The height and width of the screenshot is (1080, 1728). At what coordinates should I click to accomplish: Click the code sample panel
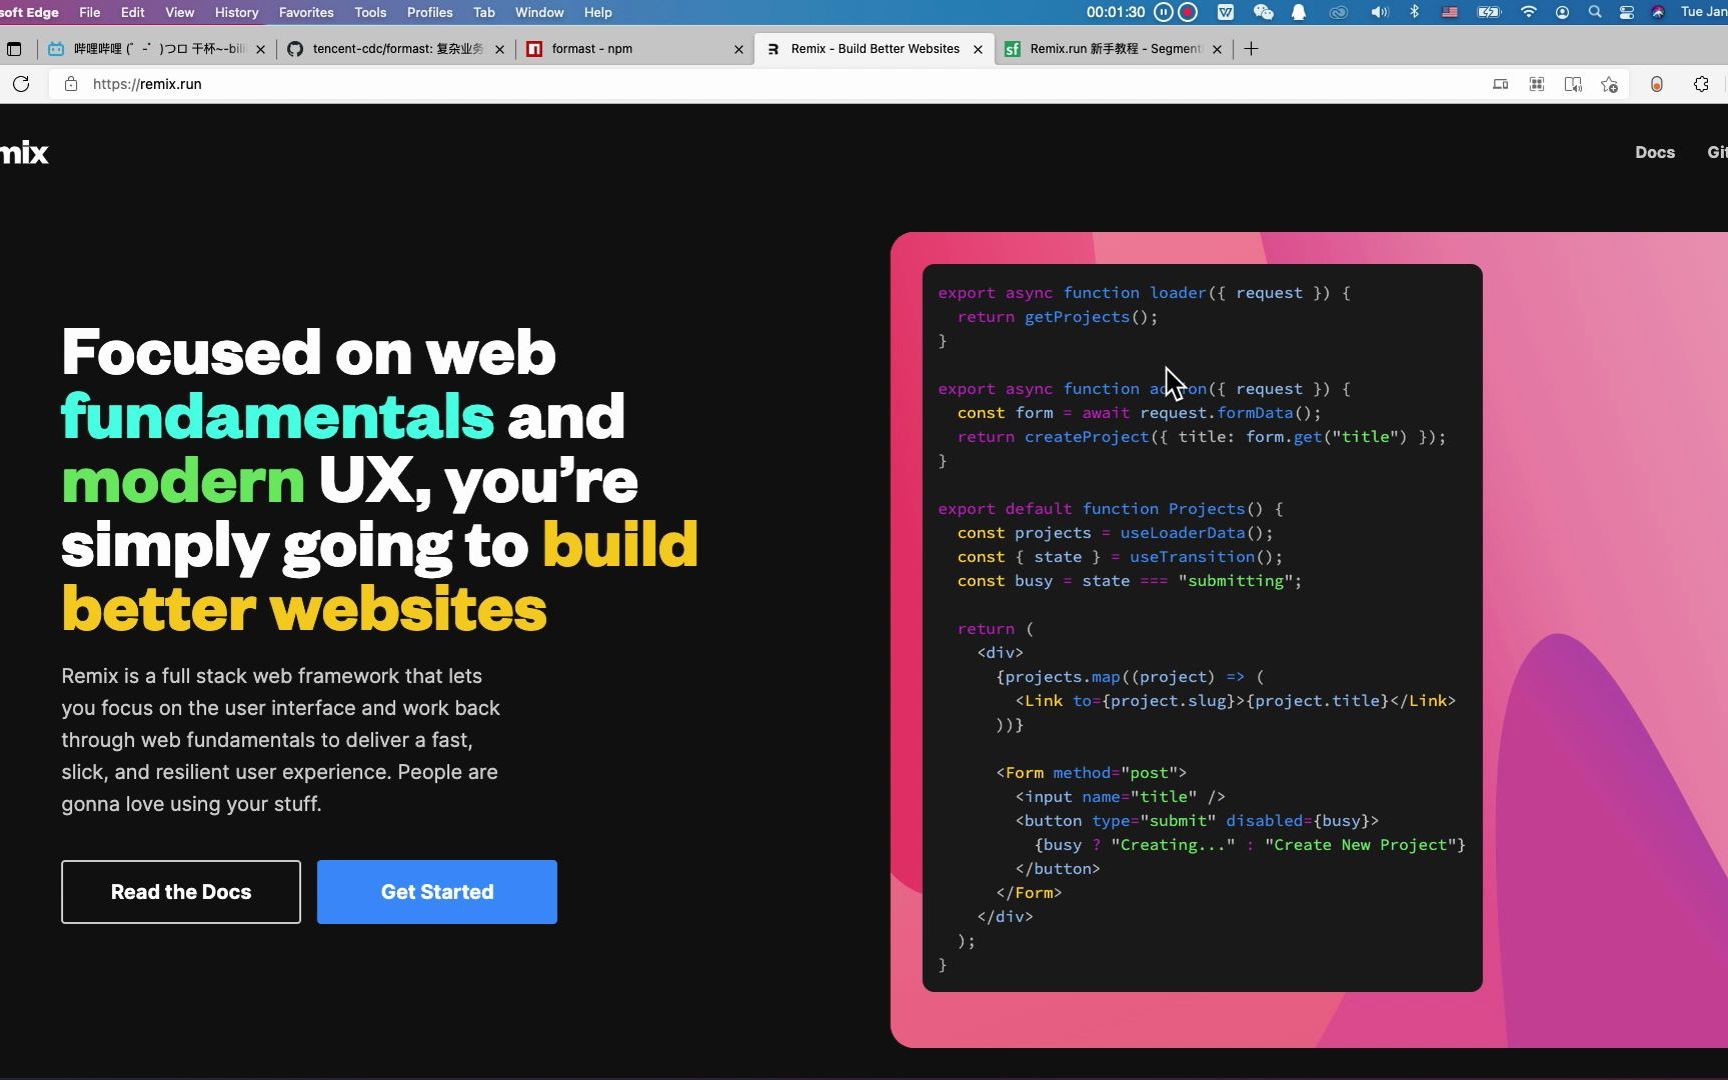1202,628
